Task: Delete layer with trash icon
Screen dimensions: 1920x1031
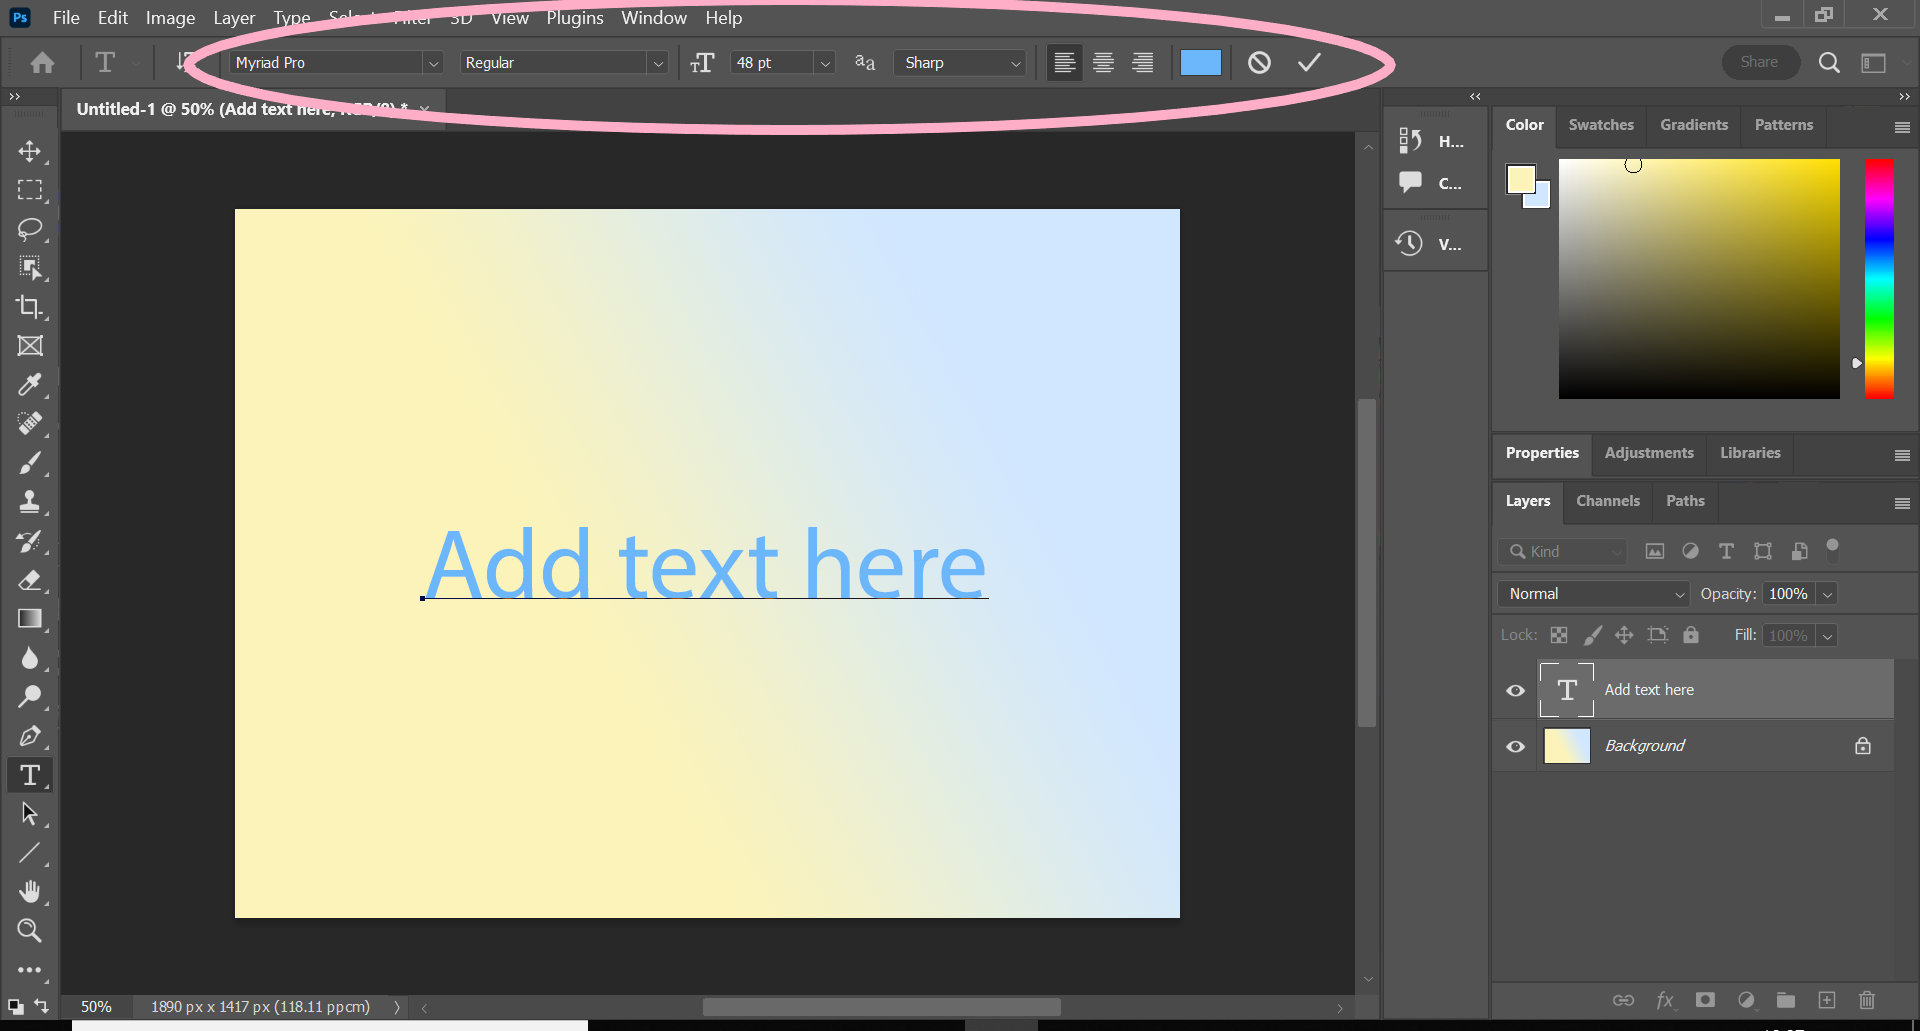Action: pyautogui.click(x=1866, y=1000)
